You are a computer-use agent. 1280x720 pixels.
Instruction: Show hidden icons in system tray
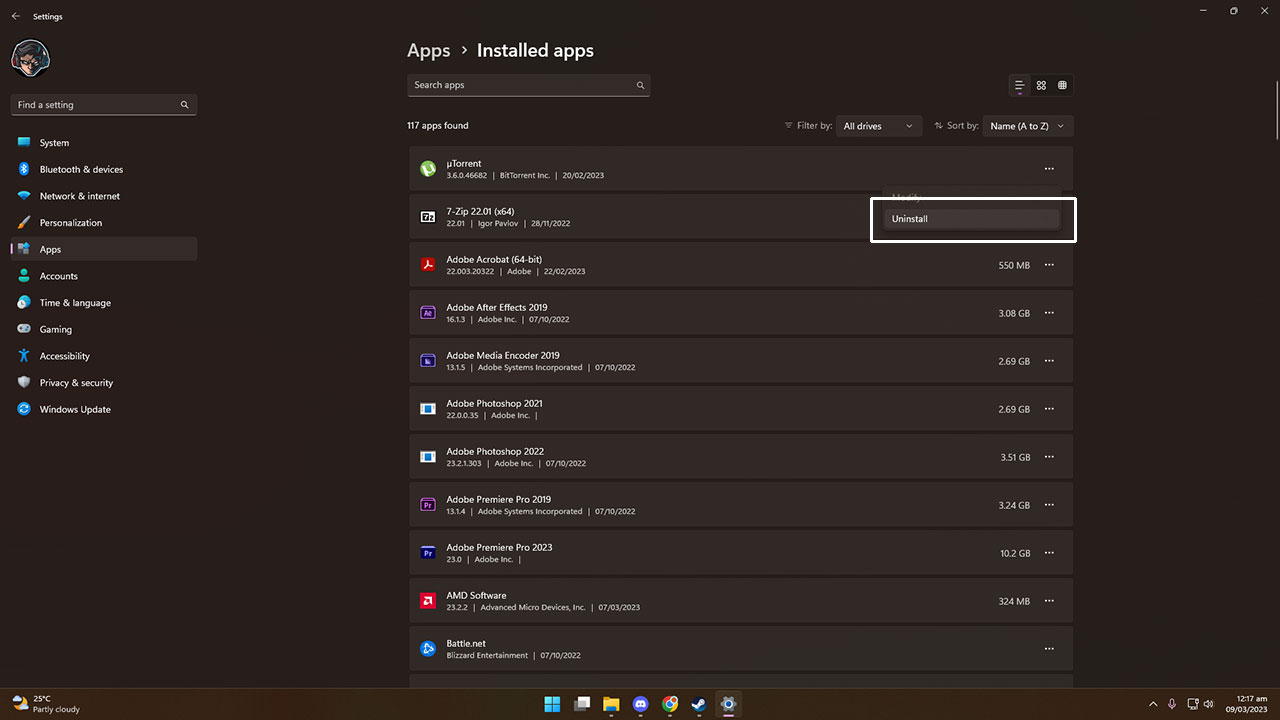pyautogui.click(x=1153, y=704)
